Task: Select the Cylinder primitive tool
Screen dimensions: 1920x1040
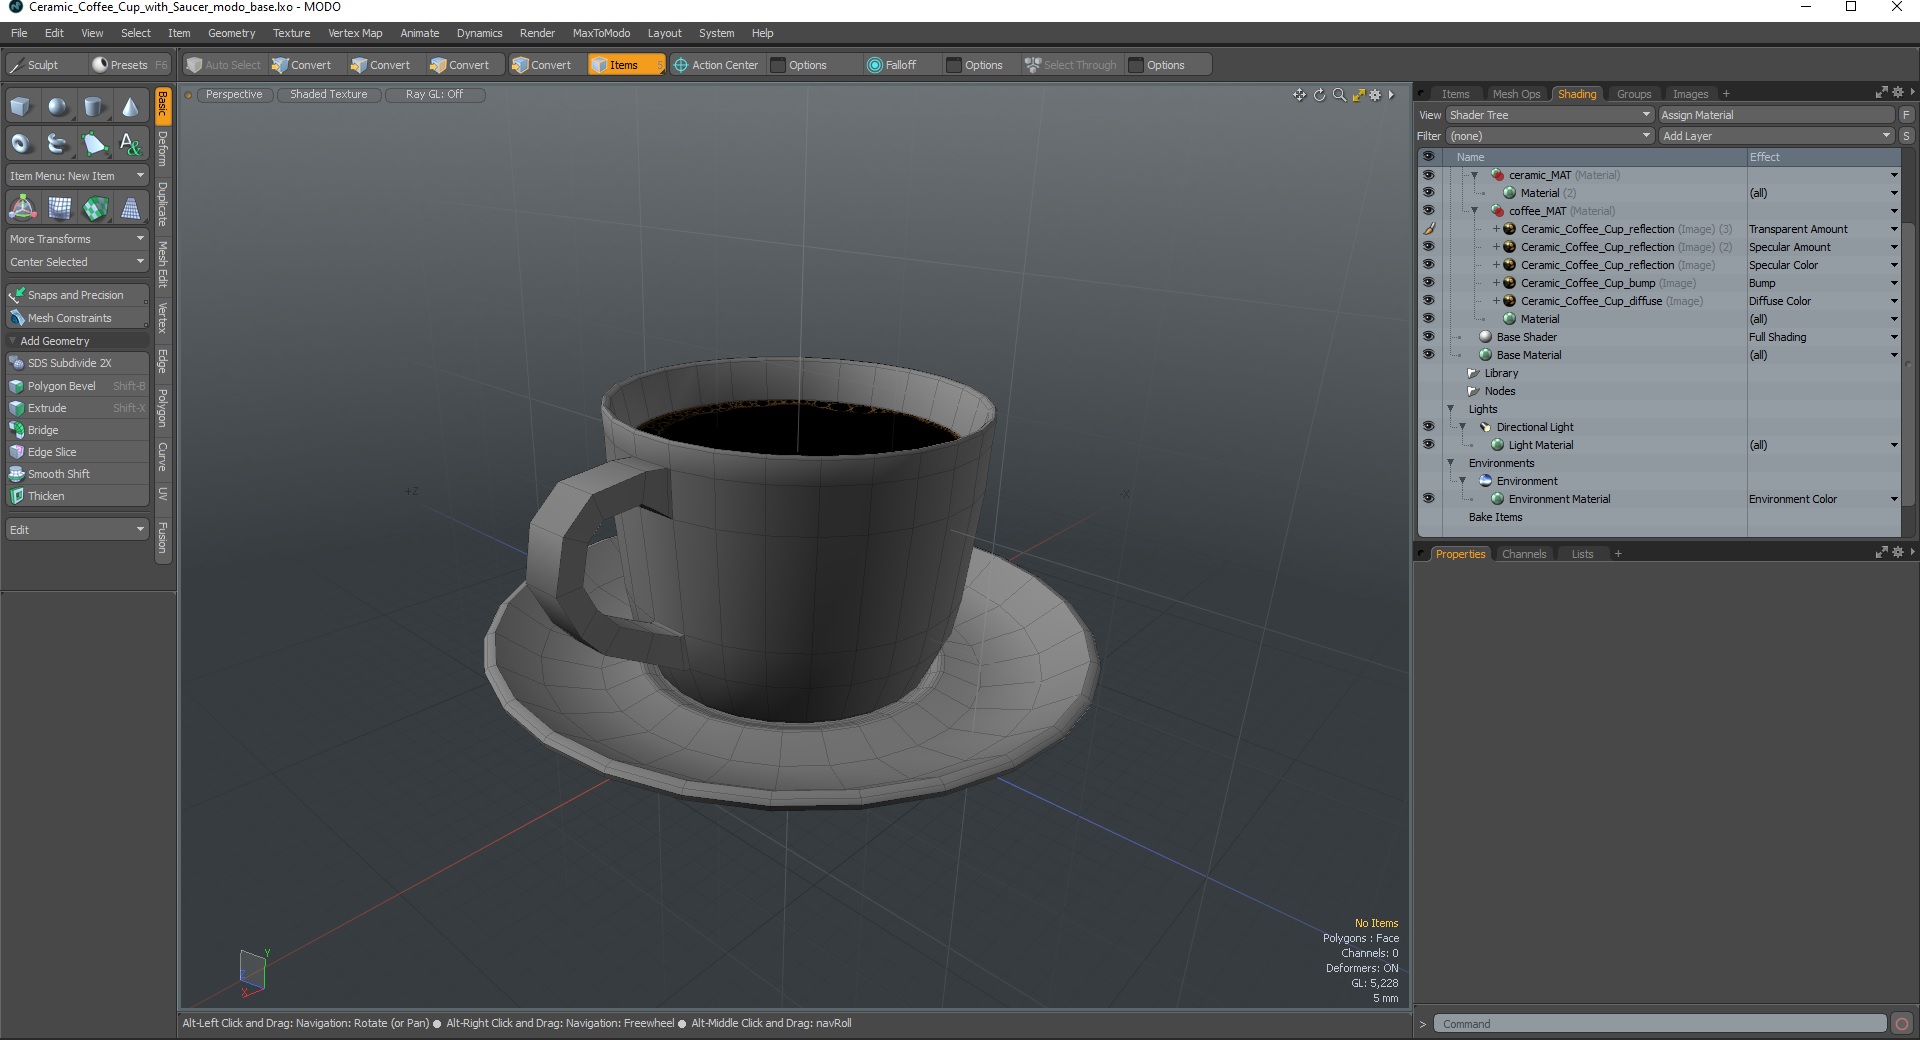Action: [x=94, y=107]
